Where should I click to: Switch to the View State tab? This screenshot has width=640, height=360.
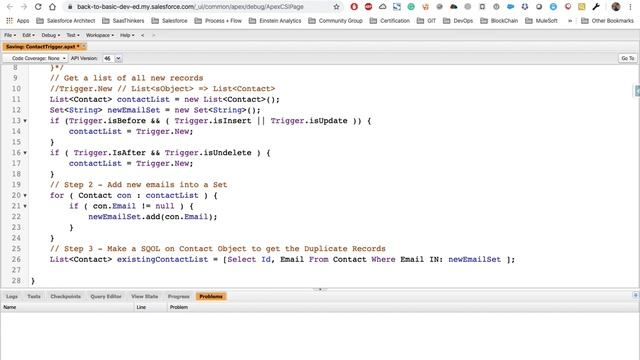[144, 296]
